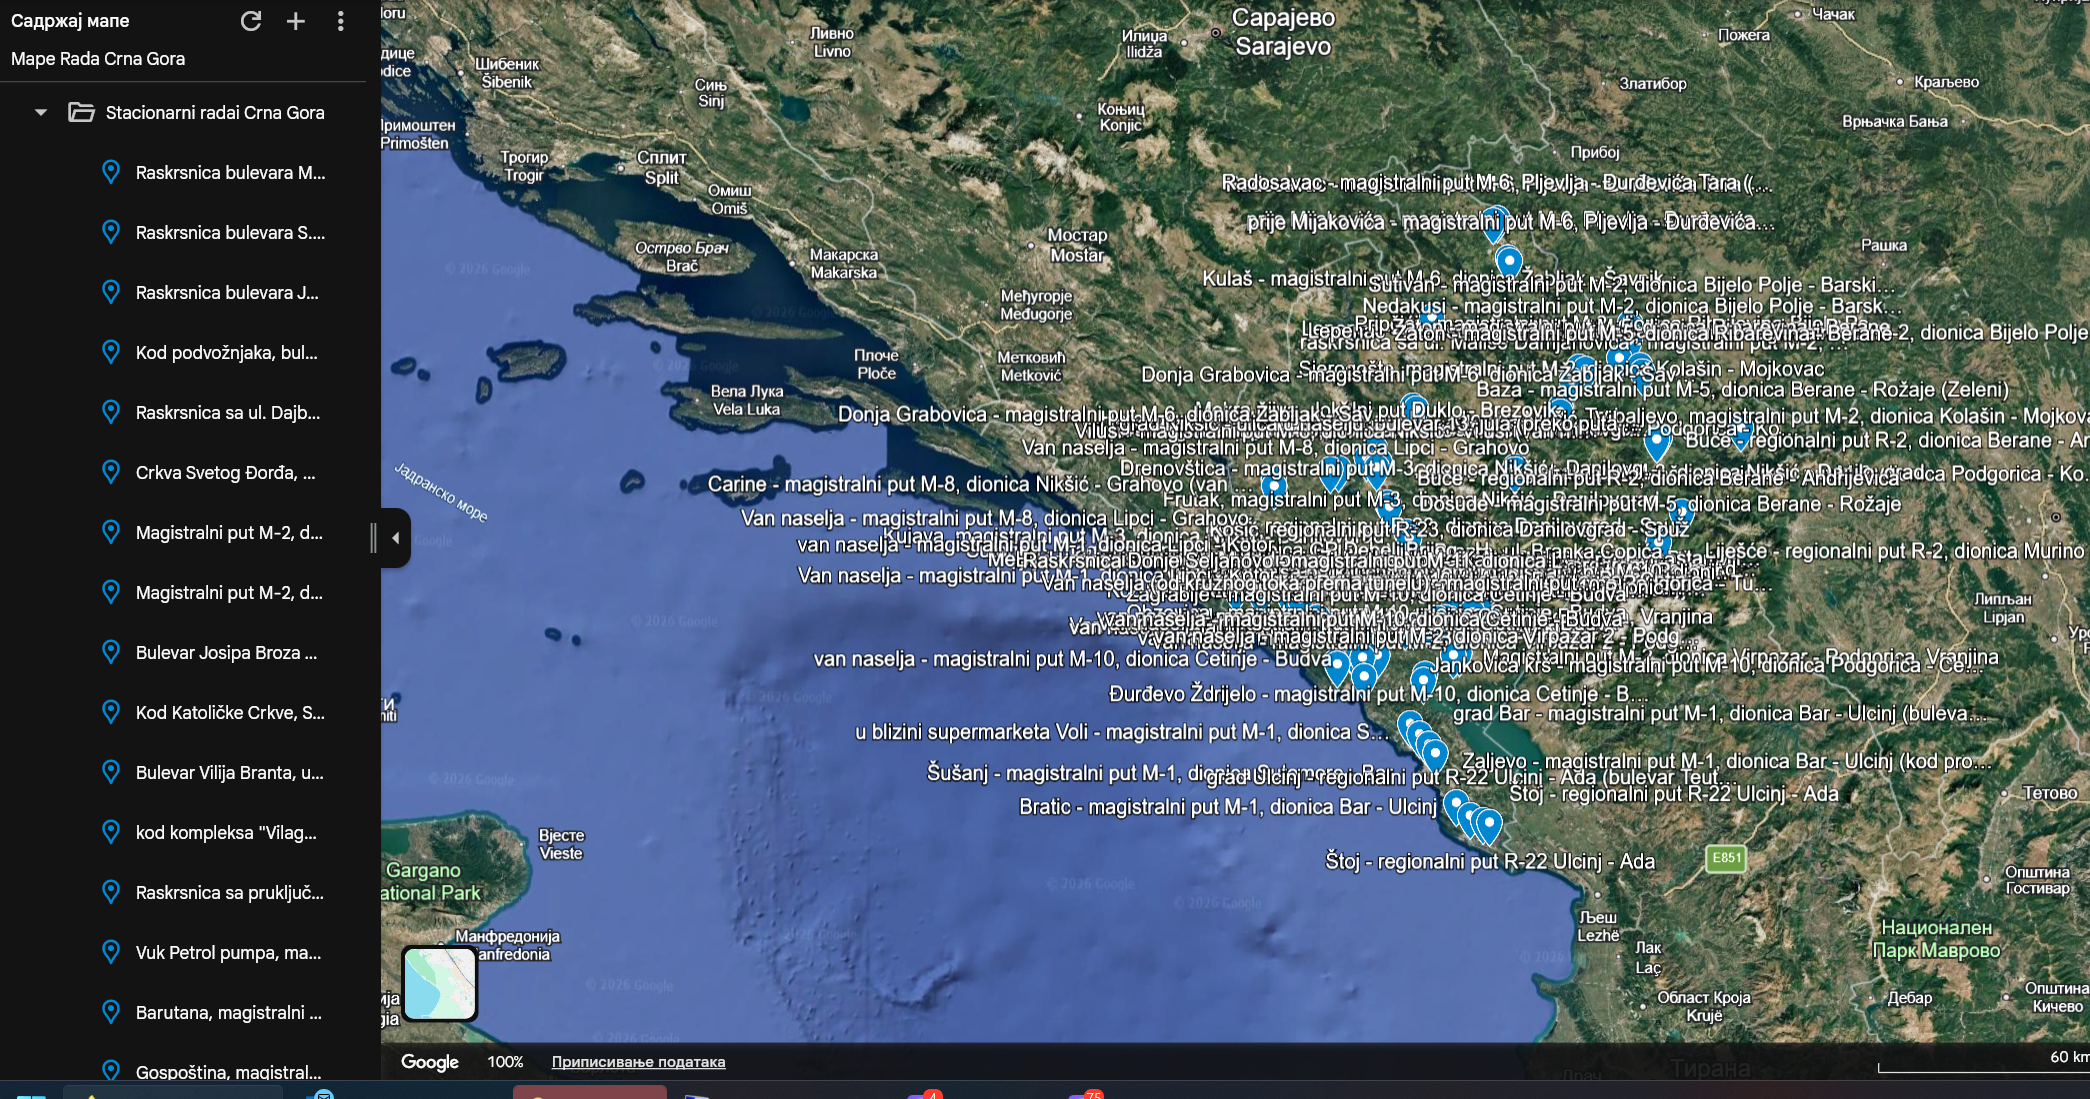
Task: Open the map style thumbnail switcher
Action: tap(440, 983)
